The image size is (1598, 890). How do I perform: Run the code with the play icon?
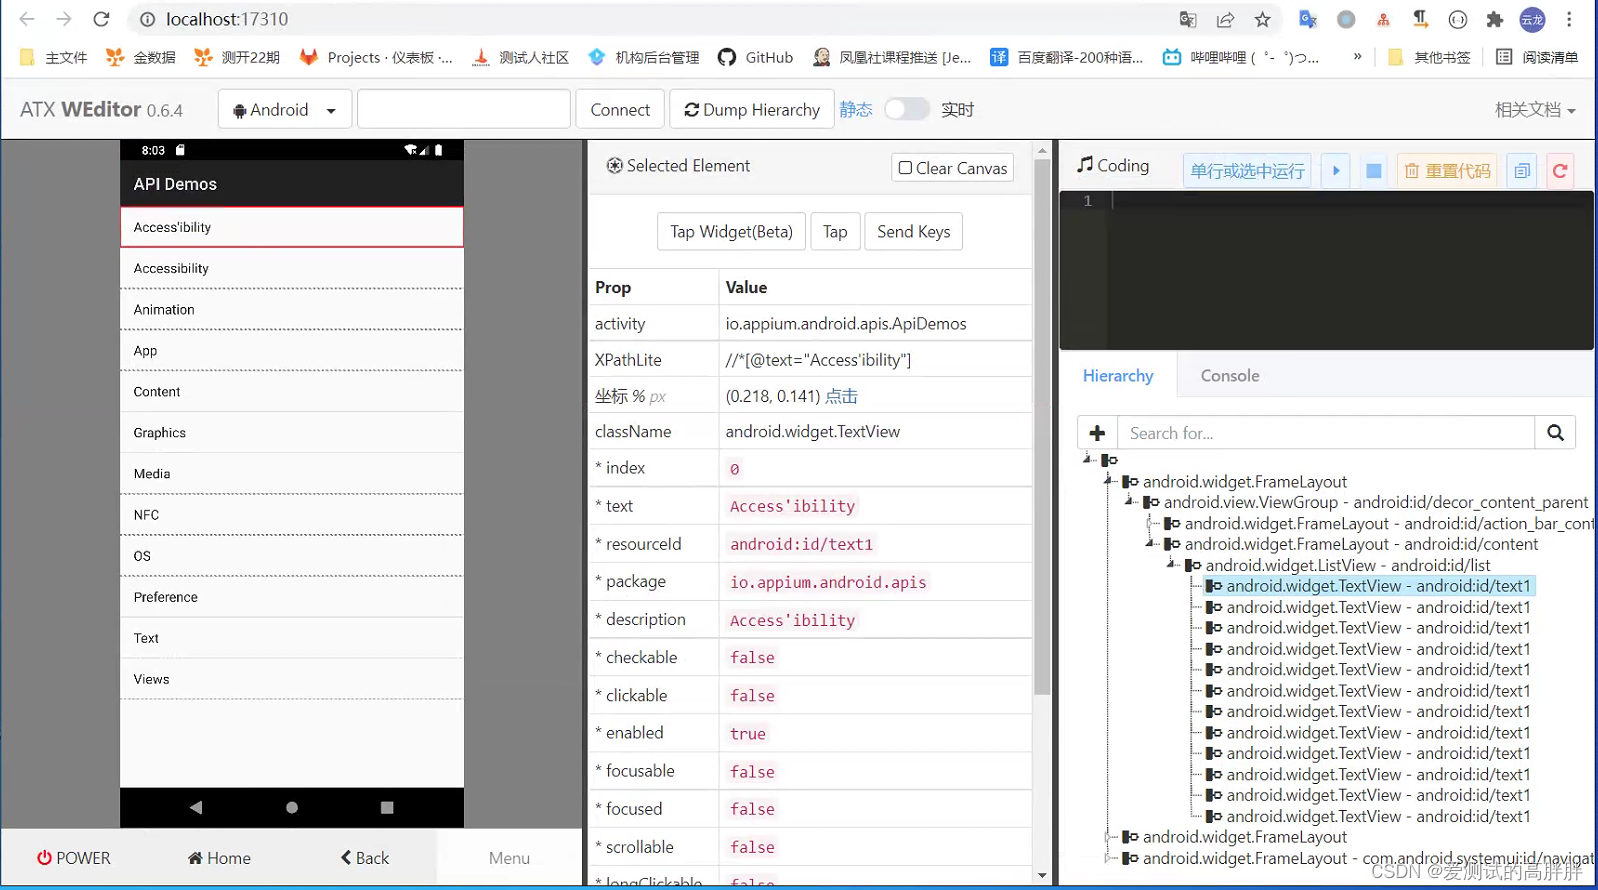[x=1336, y=171]
